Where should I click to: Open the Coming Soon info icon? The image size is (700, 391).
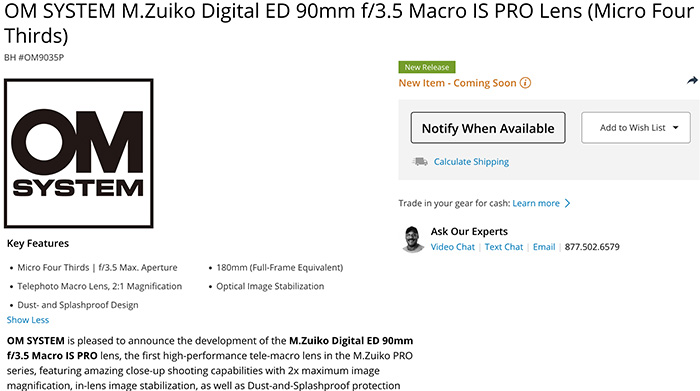click(x=525, y=83)
